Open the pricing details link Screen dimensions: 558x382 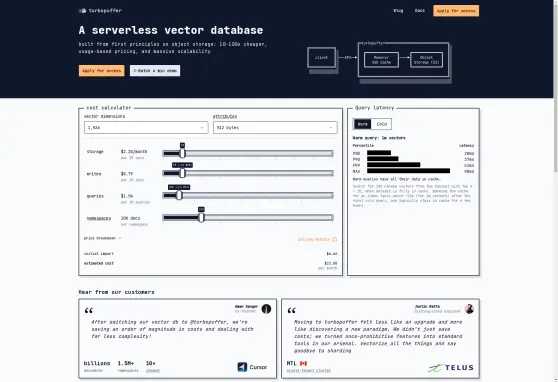point(314,239)
